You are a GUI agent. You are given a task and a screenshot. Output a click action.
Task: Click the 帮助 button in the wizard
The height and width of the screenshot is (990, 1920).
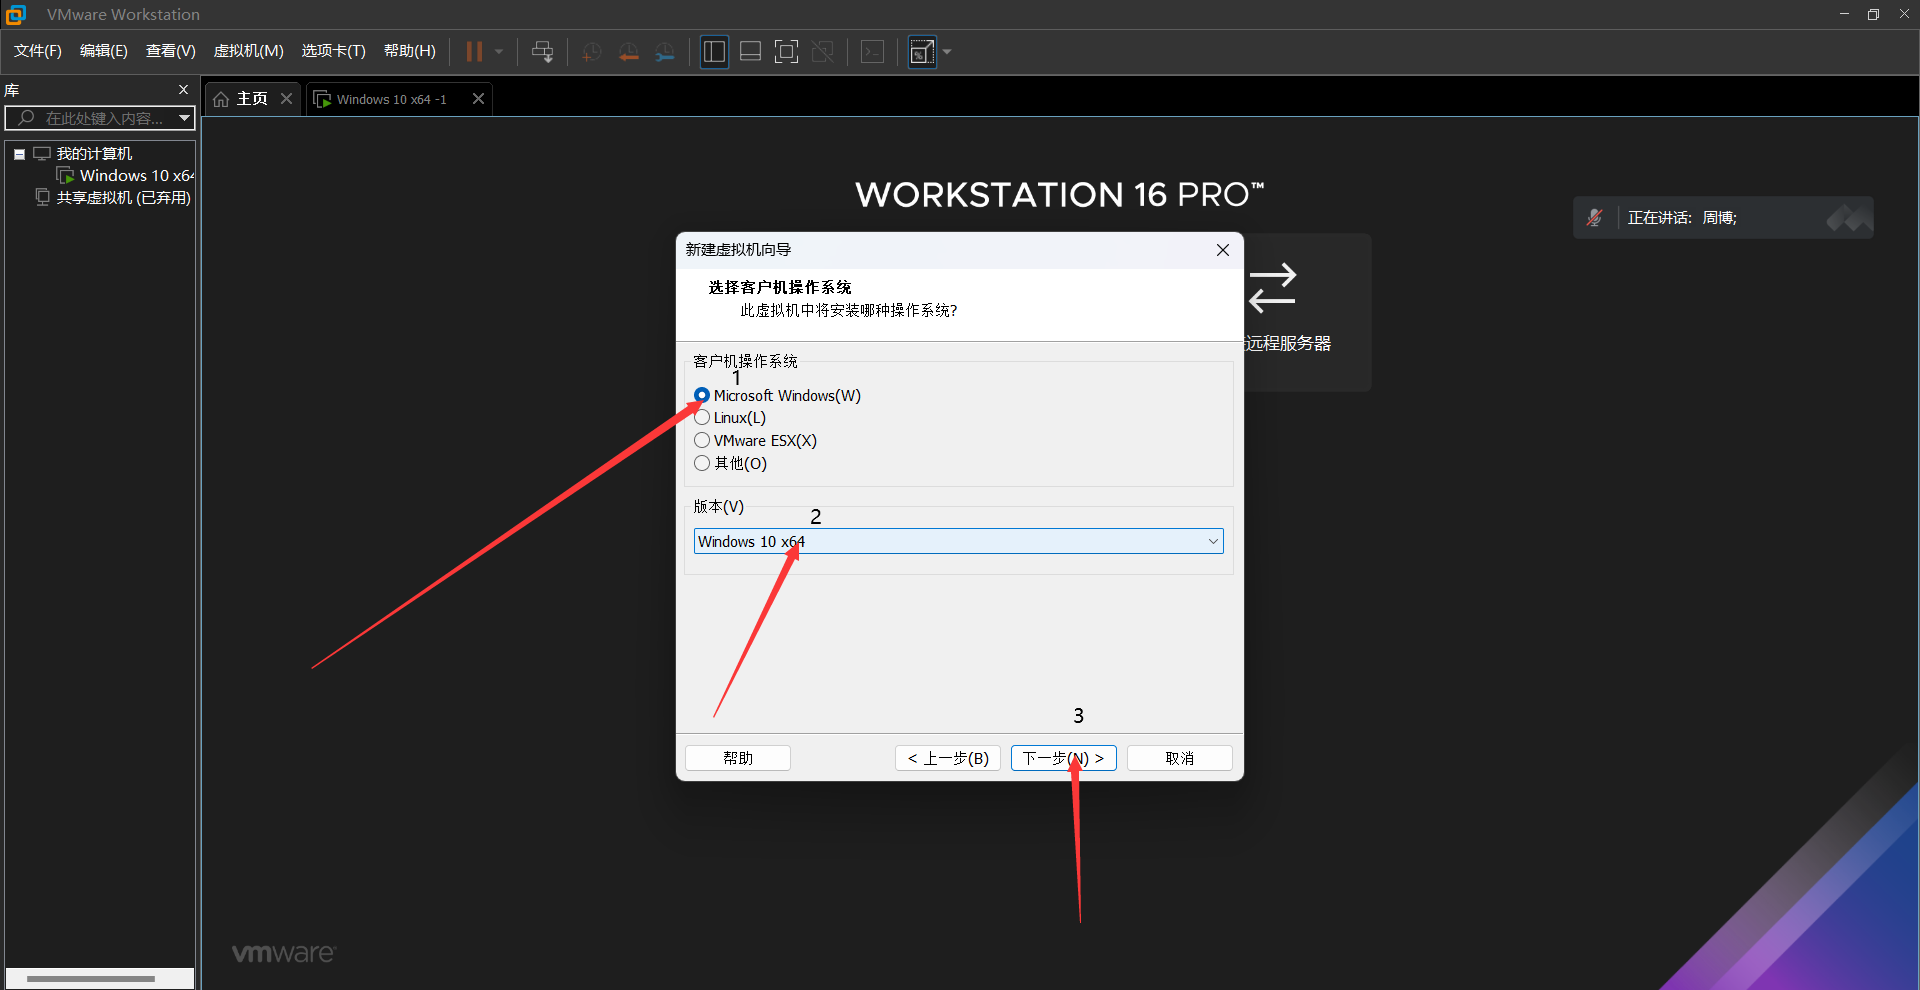coord(738,758)
